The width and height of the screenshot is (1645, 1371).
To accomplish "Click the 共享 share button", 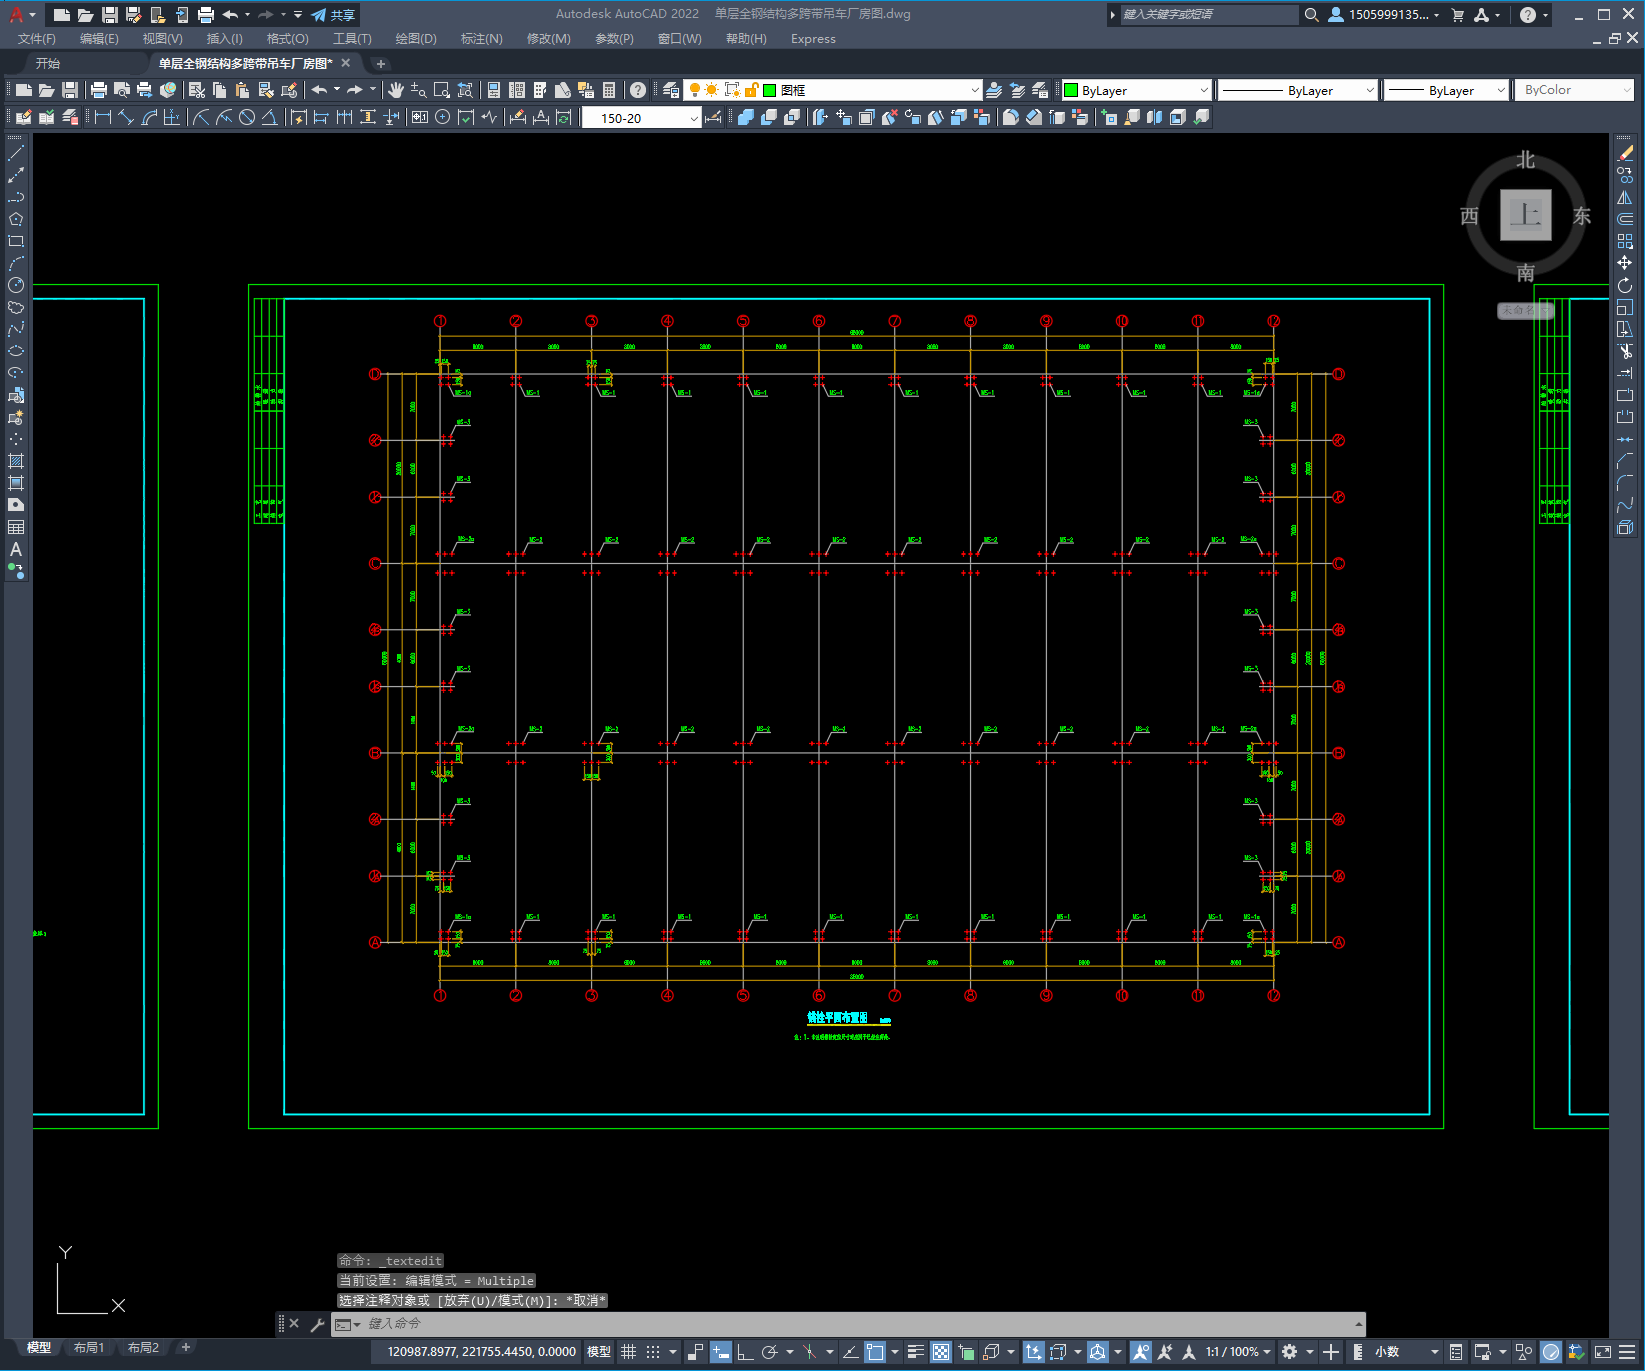I will click(x=334, y=15).
